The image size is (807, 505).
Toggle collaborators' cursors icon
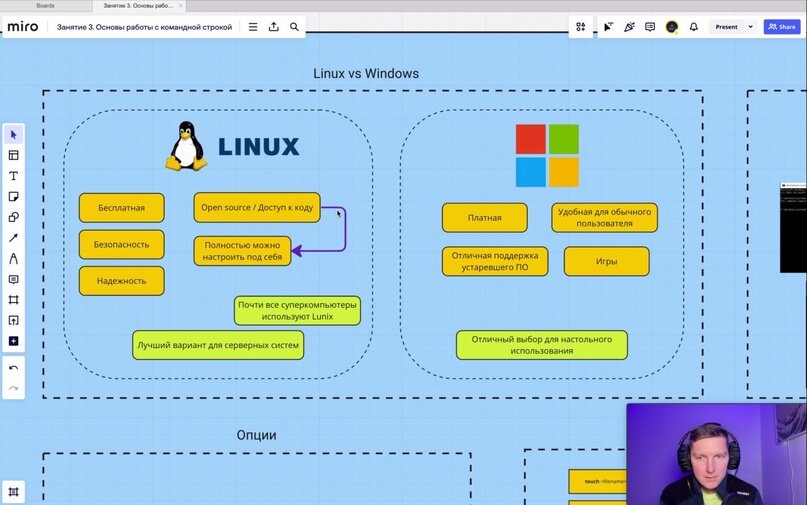point(608,27)
